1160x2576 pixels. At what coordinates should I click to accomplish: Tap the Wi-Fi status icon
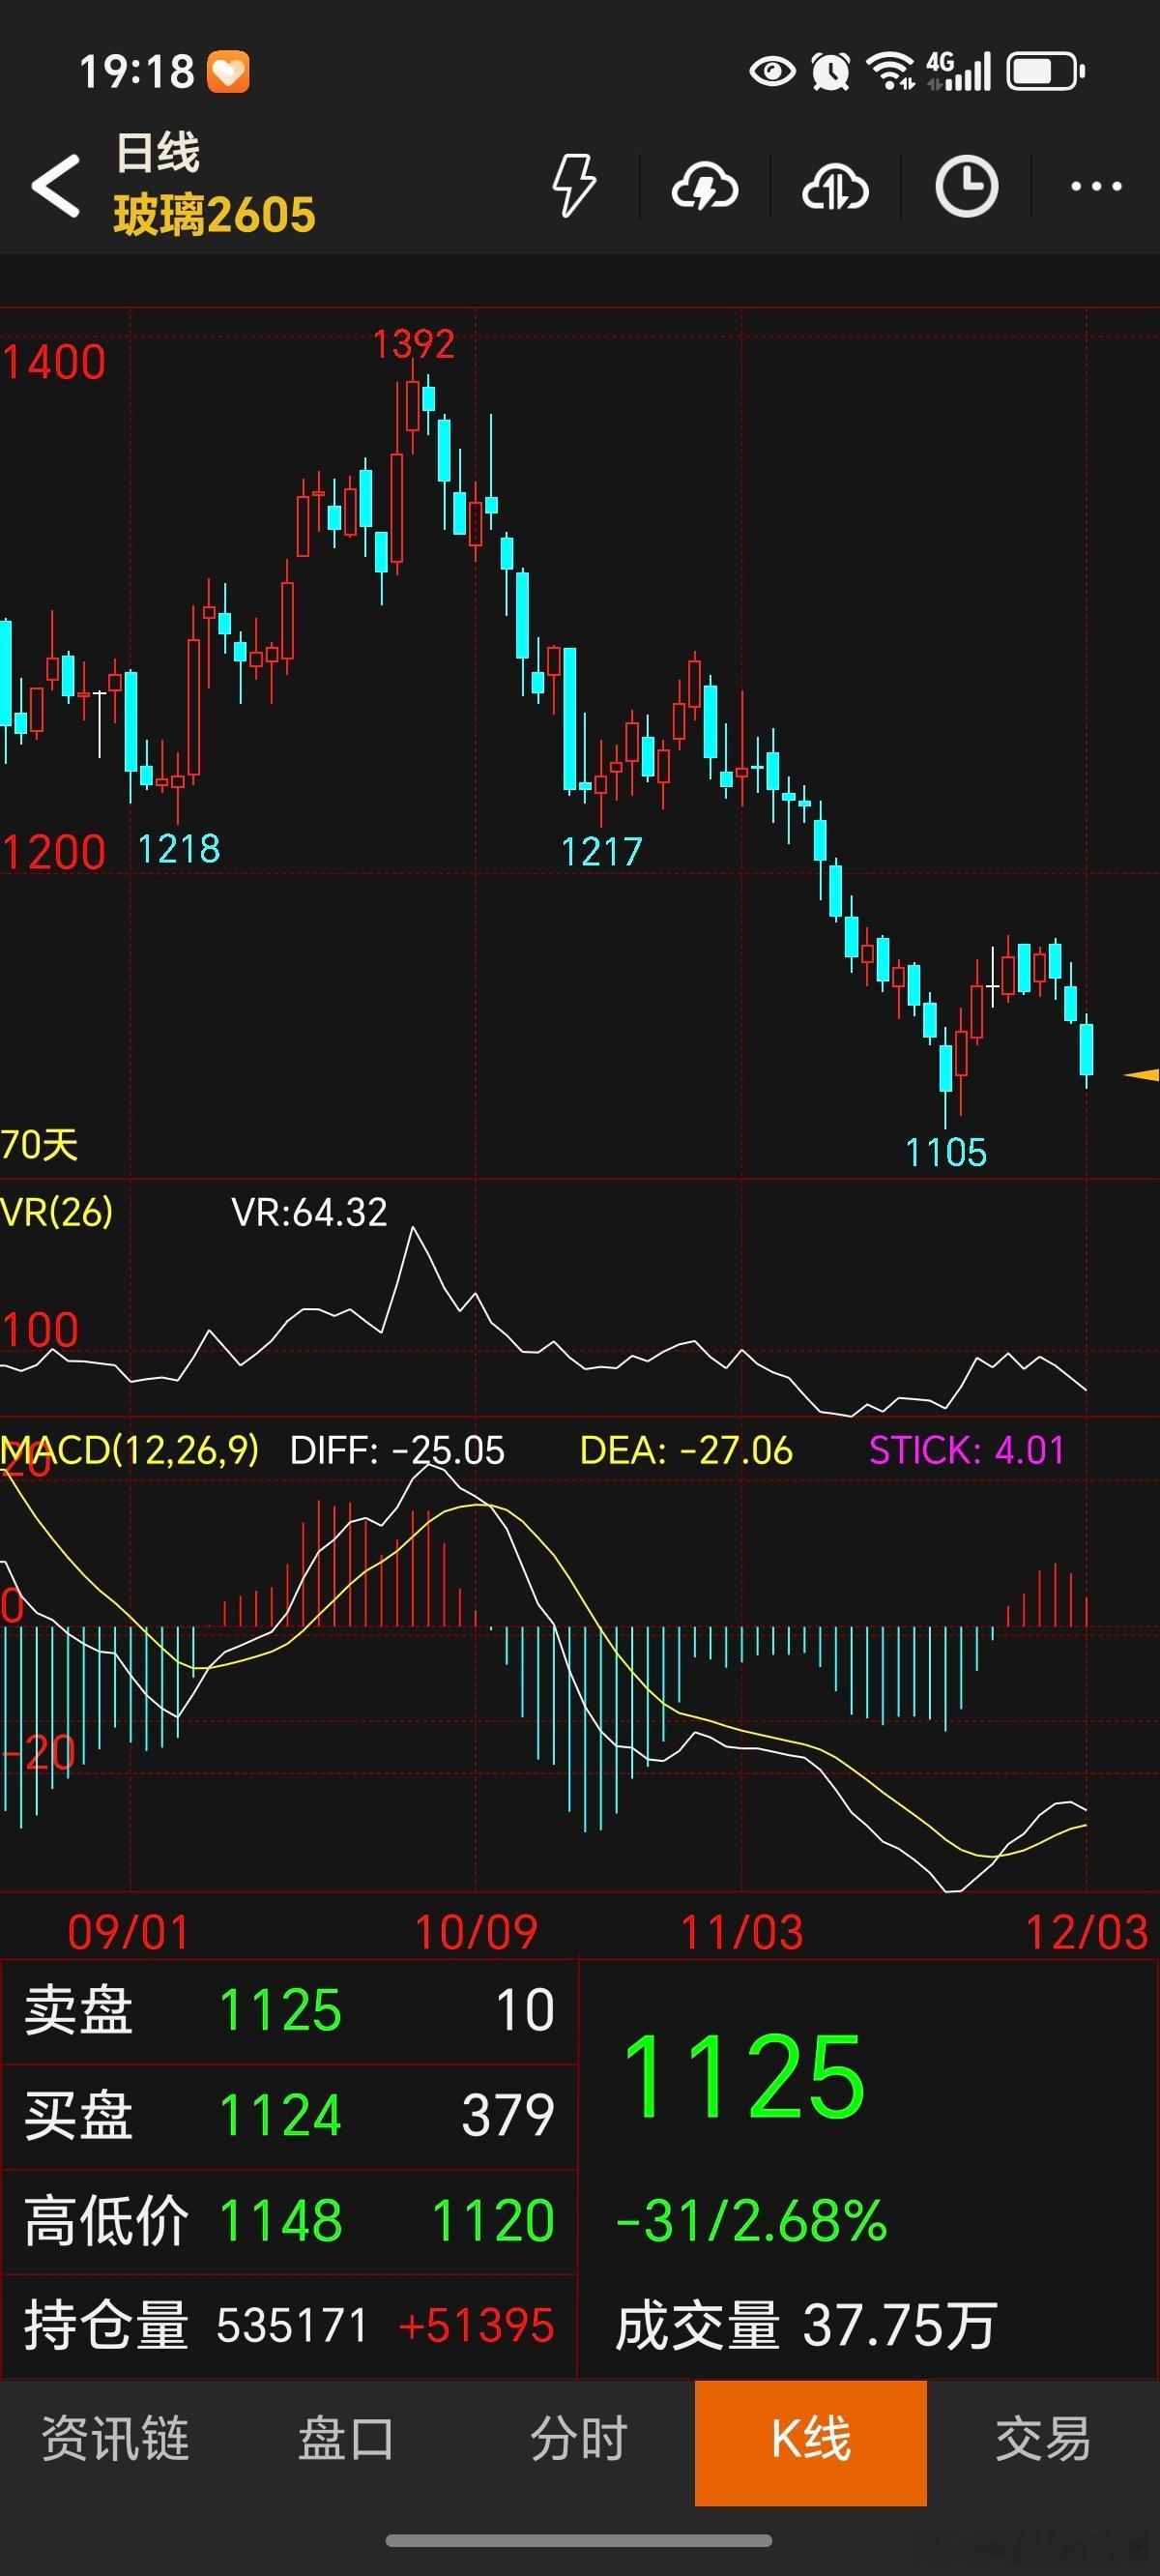(x=890, y=71)
